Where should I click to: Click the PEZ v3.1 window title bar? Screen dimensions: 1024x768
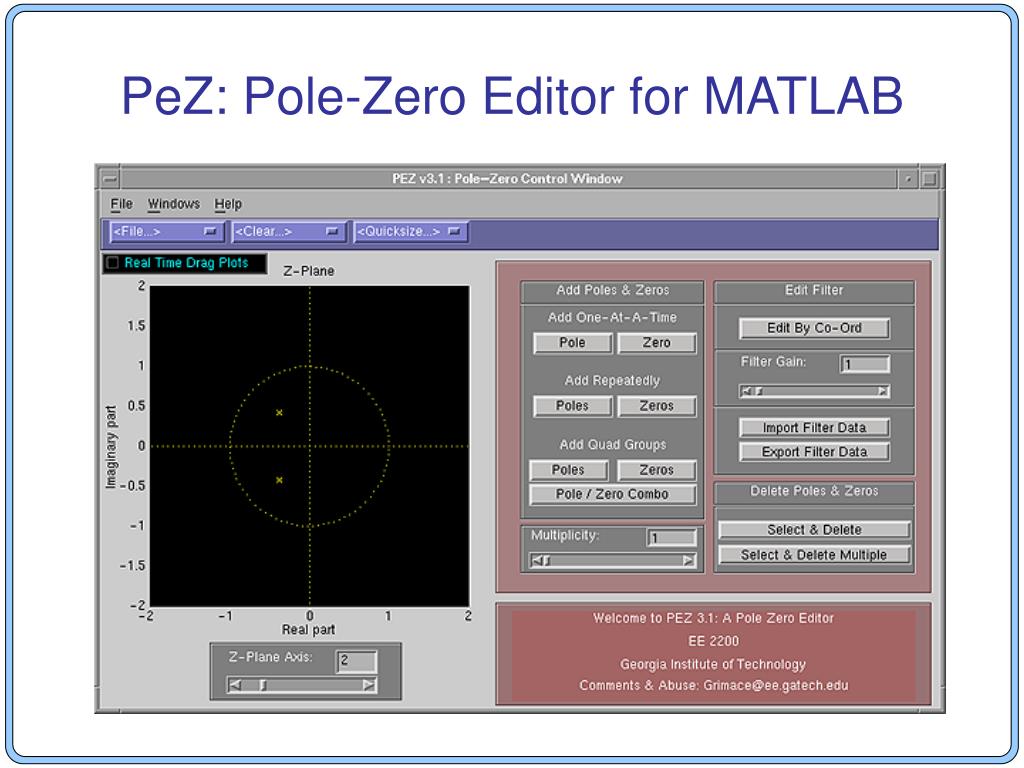click(x=507, y=178)
